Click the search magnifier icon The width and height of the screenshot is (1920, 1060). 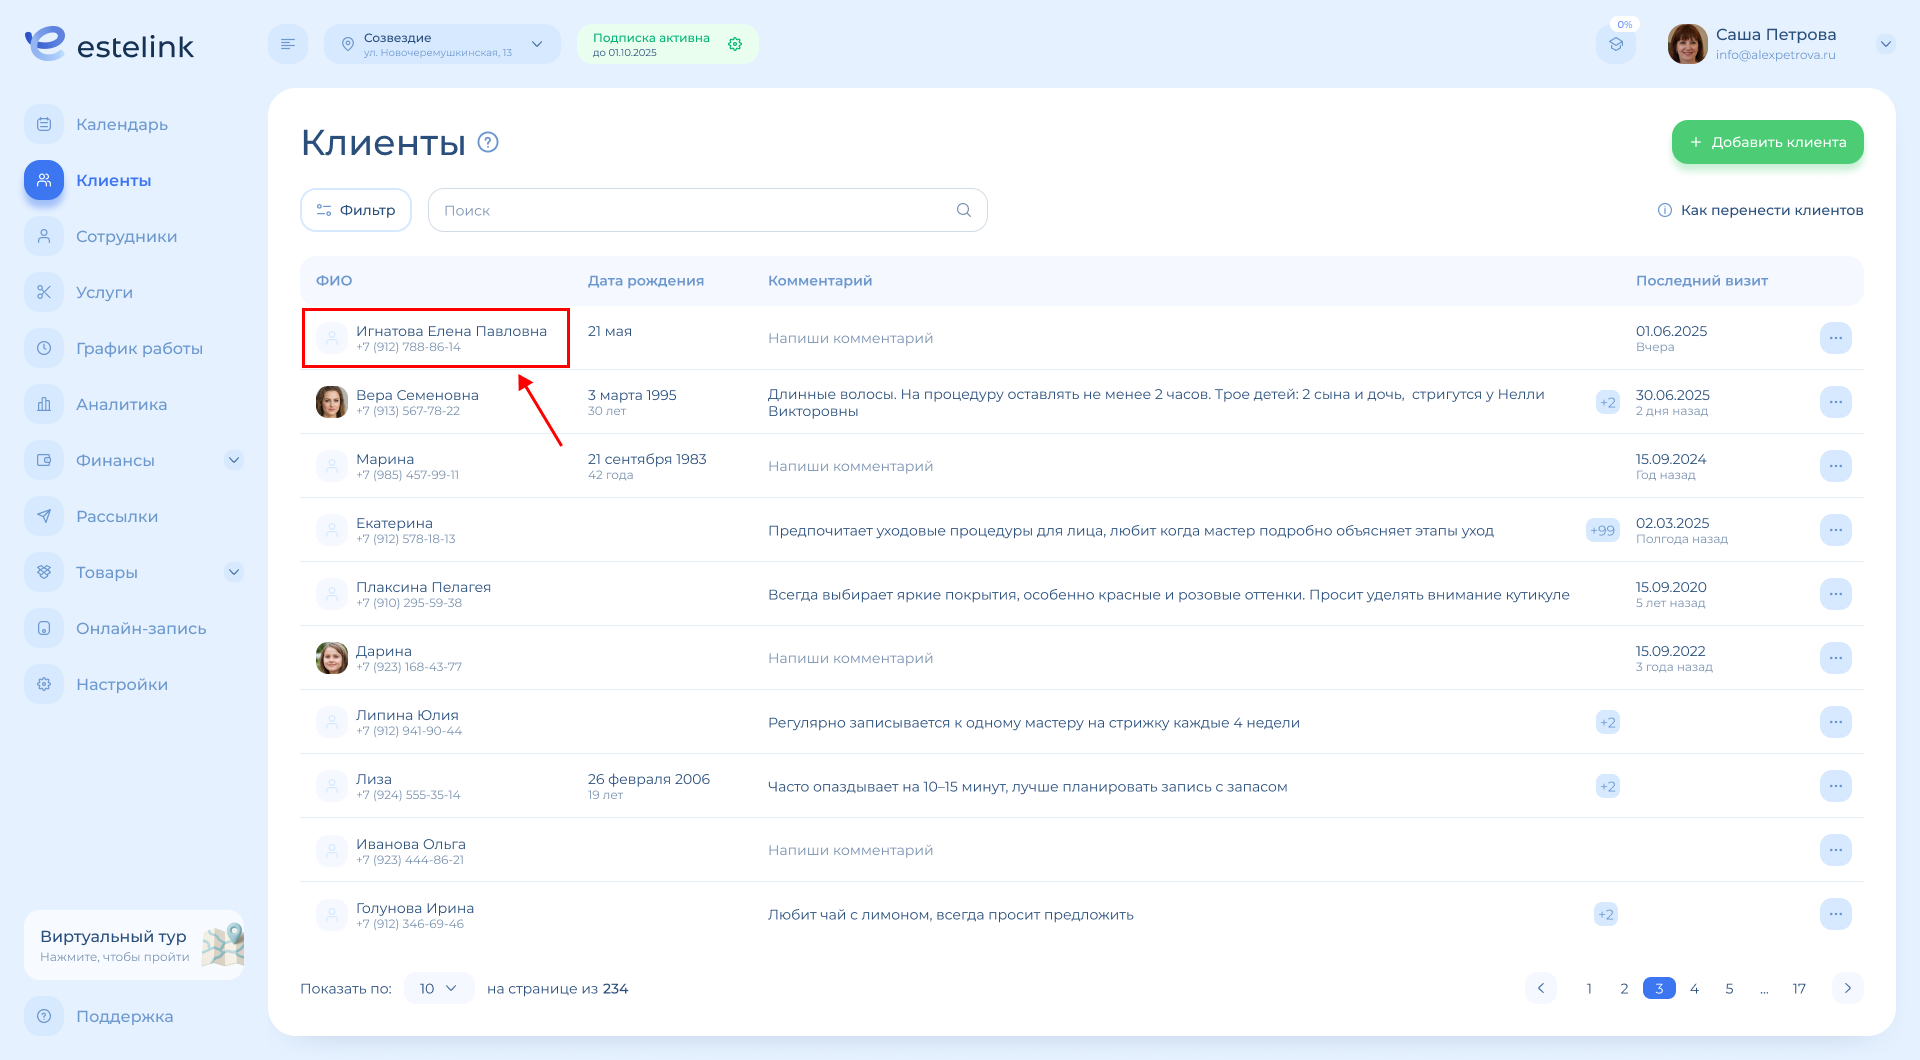pyautogui.click(x=963, y=210)
